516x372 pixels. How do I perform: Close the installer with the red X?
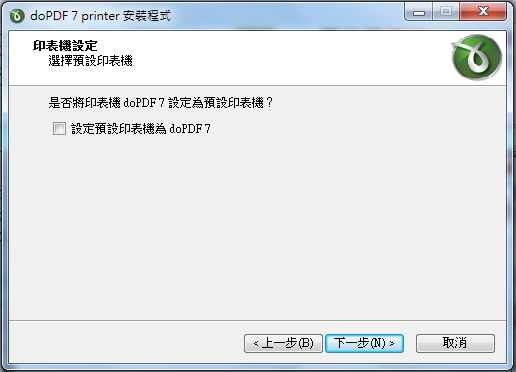pyautogui.click(x=483, y=12)
